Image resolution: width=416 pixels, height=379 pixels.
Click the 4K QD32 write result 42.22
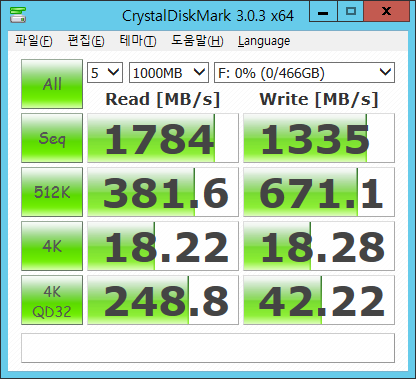[319, 300]
